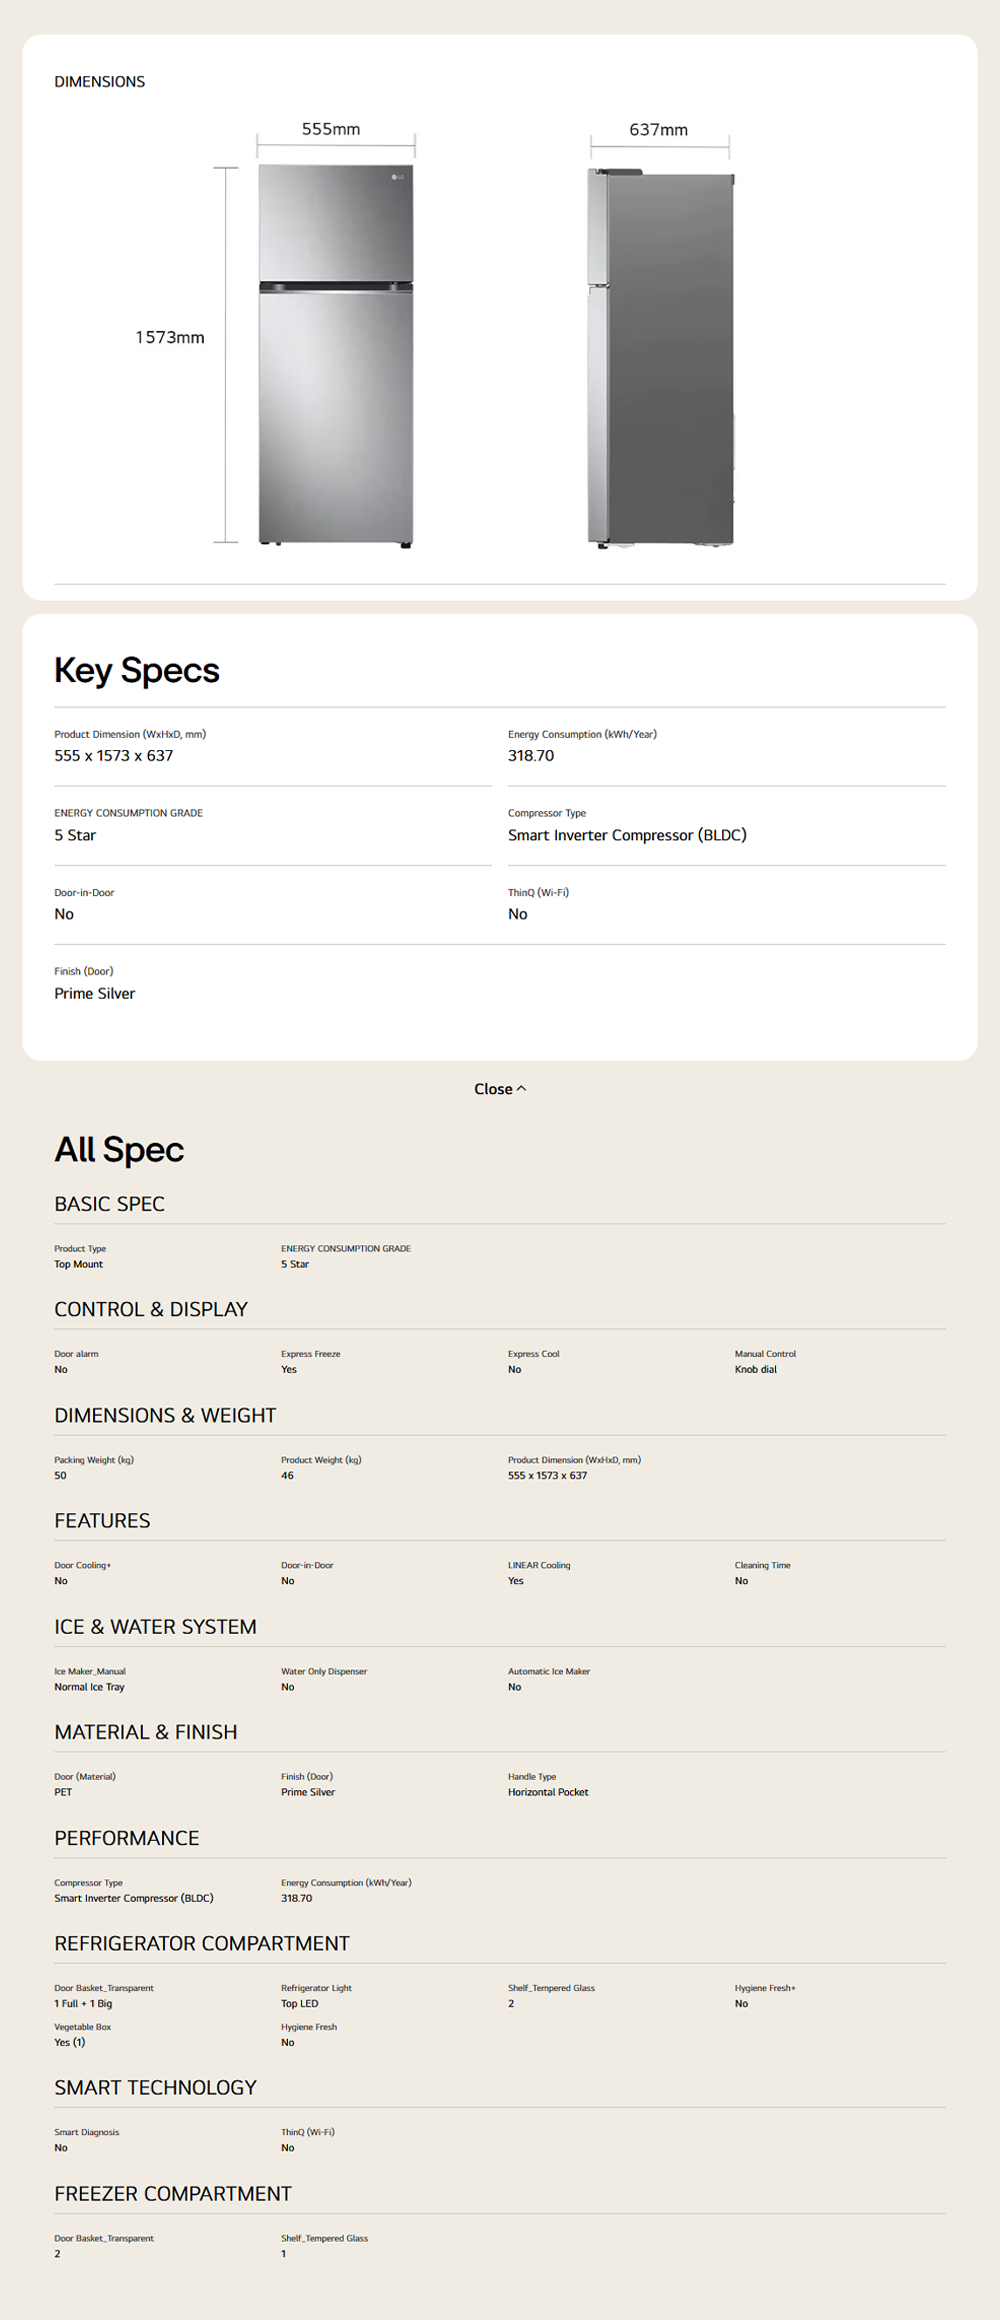Click the LINEAR Cooling feature label
The height and width of the screenshot is (2320, 1000).
tap(539, 1565)
